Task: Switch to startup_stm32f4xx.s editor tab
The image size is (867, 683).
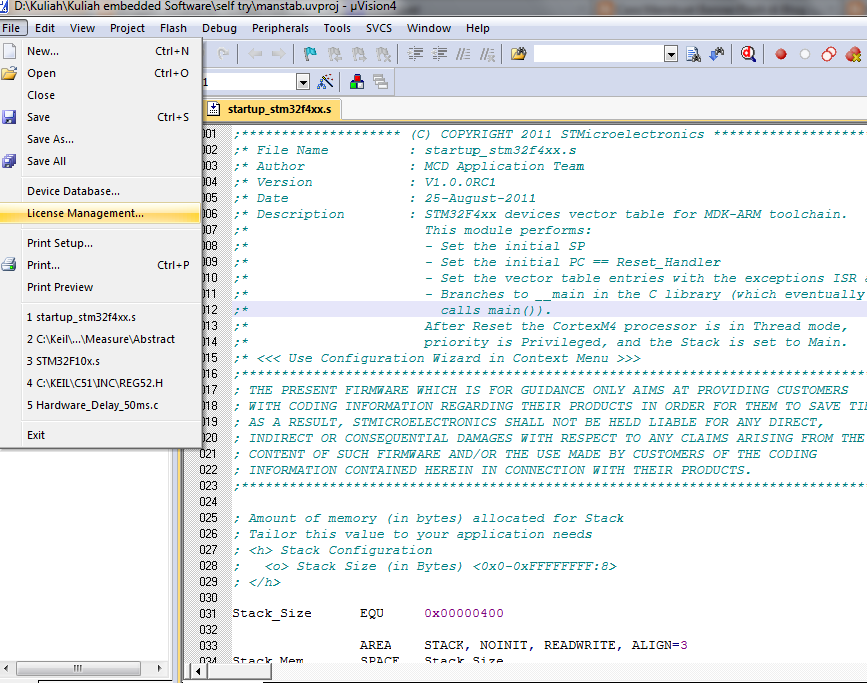Action: click(x=273, y=109)
